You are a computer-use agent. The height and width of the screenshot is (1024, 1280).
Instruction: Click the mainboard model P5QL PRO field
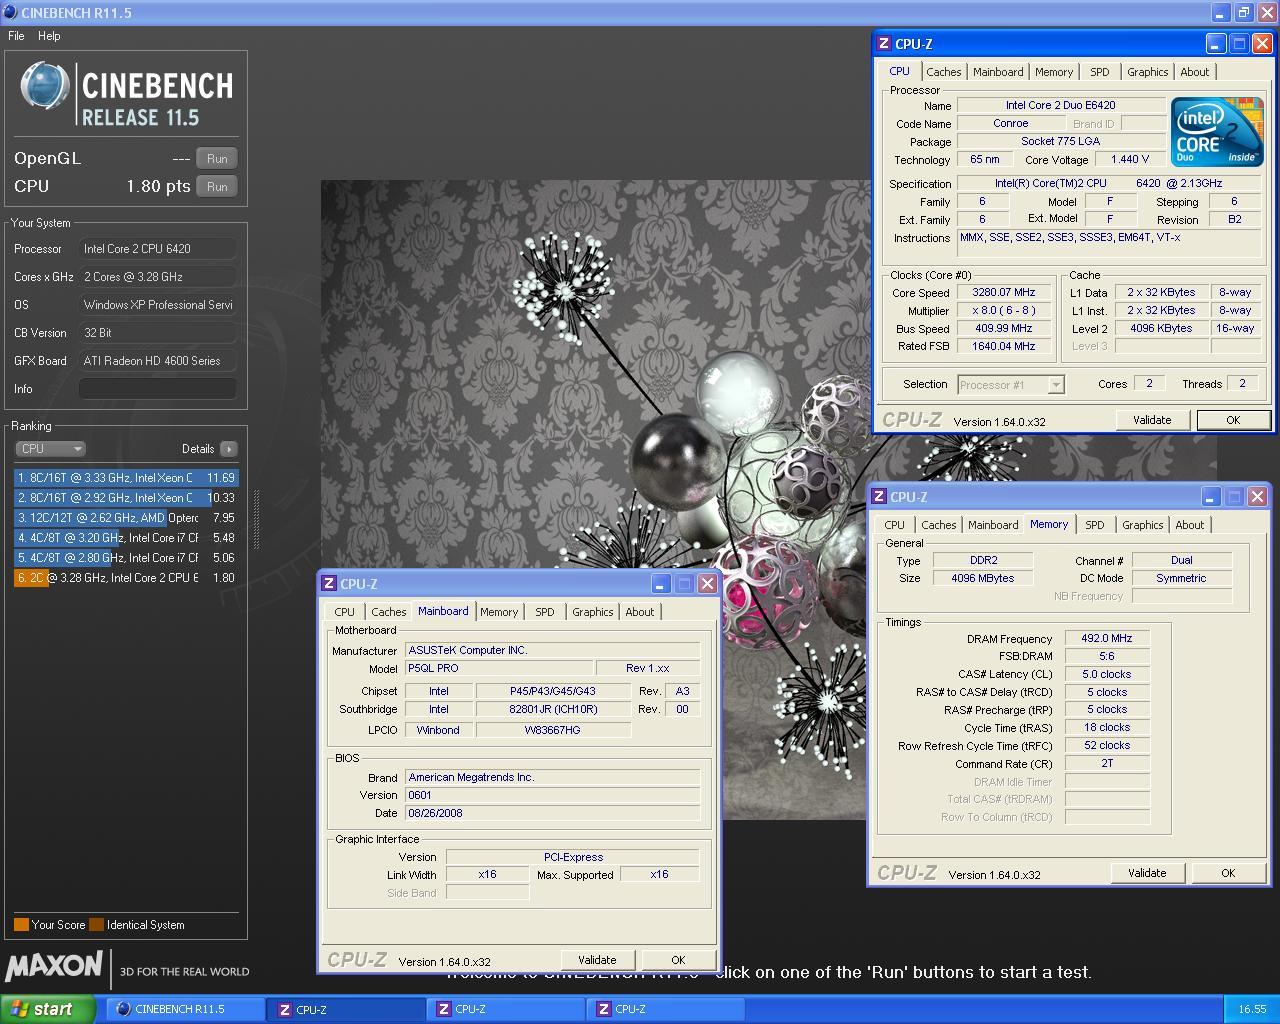(x=499, y=668)
